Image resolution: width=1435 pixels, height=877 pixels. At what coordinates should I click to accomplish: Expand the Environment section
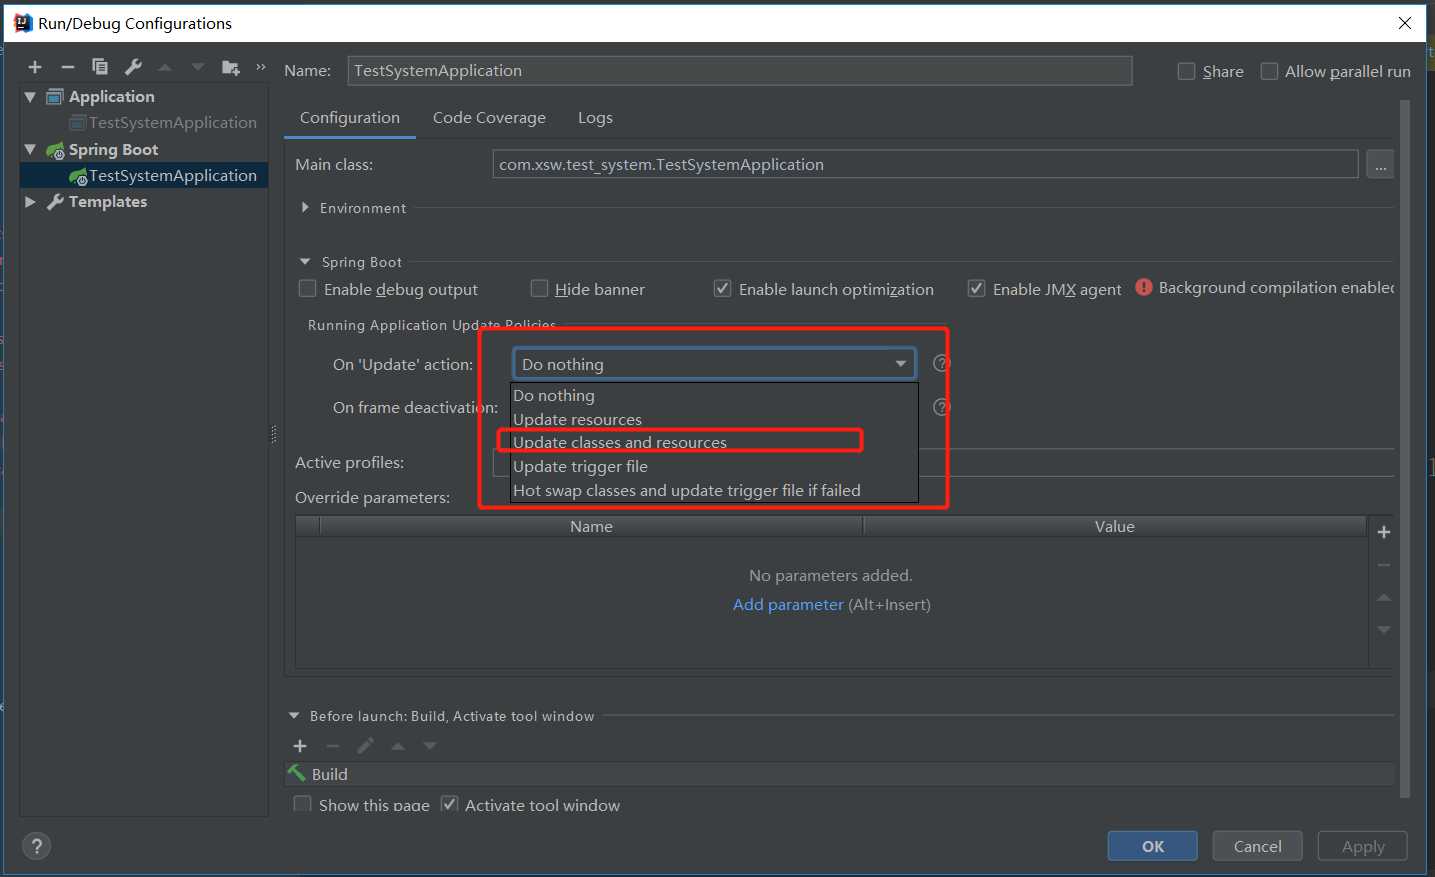pos(305,208)
